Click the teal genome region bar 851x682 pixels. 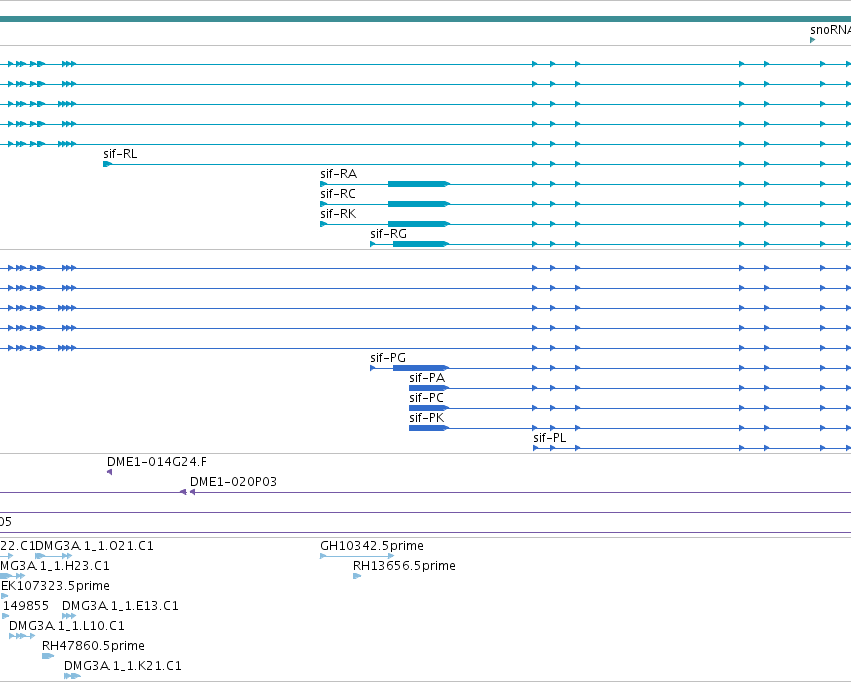426,19
